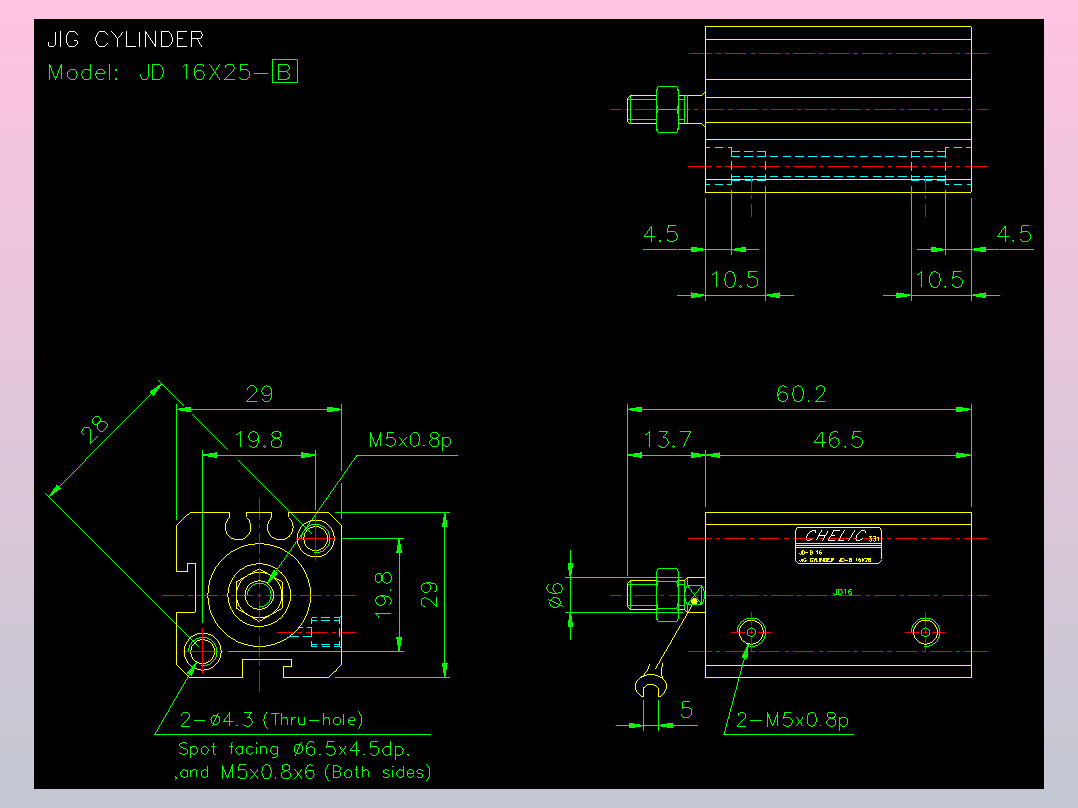Click the horizontal 19.8 hole pitch dimension
The width and height of the screenshot is (1078, 808).
tap(258, 439)
